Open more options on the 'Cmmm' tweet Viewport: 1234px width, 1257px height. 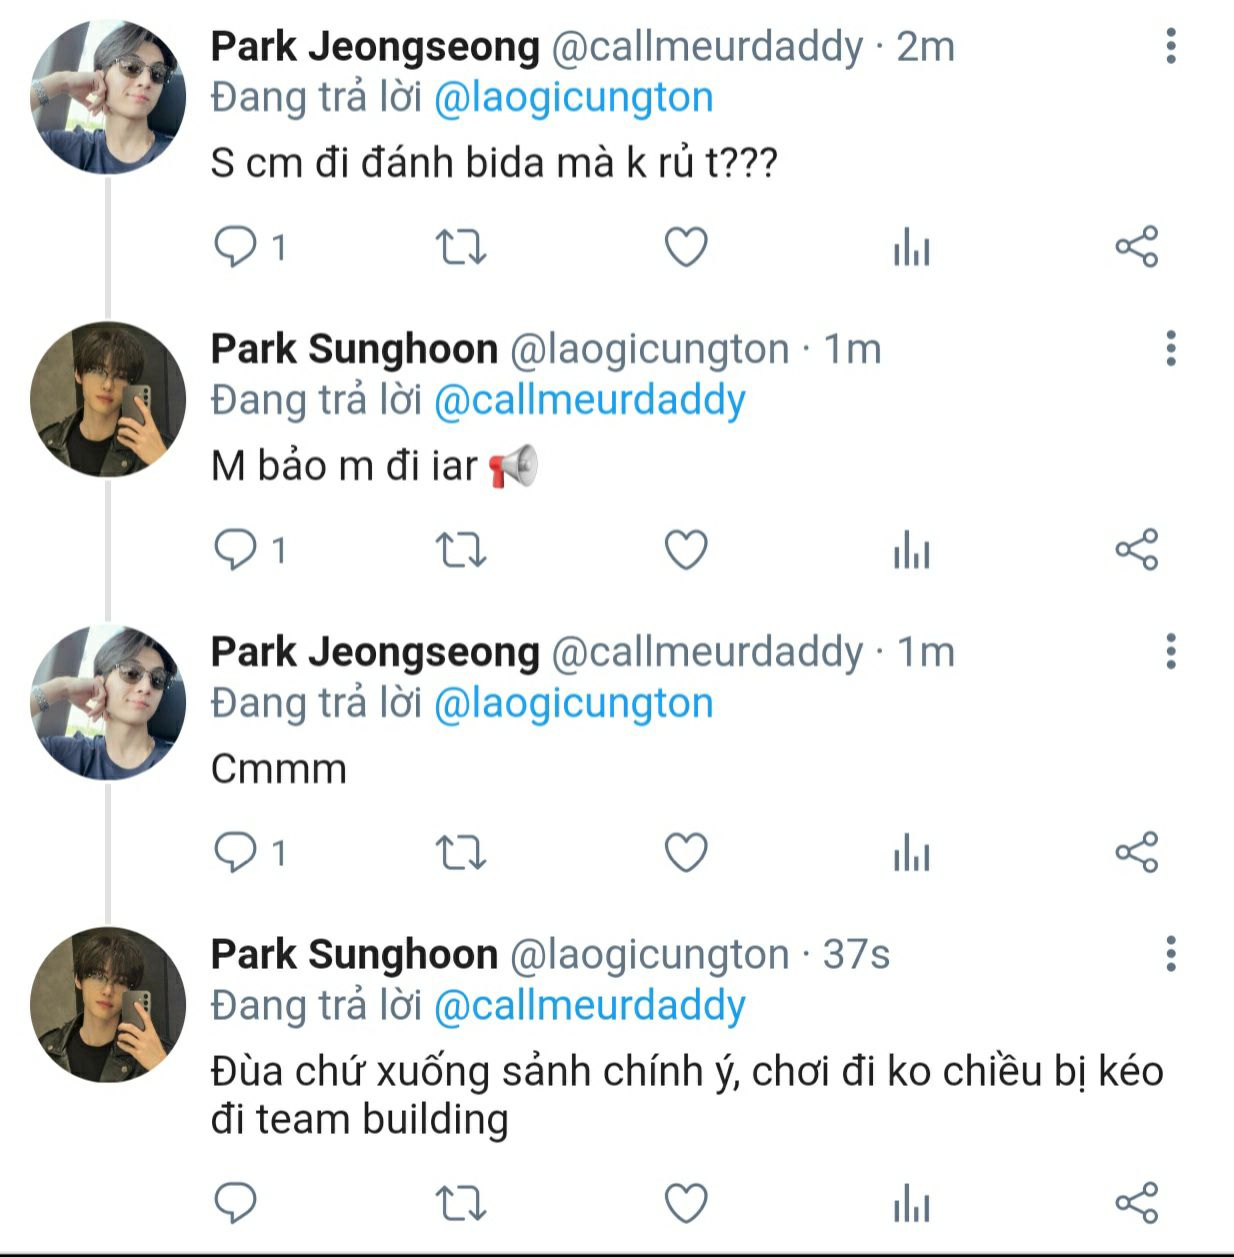point(1170,652)
